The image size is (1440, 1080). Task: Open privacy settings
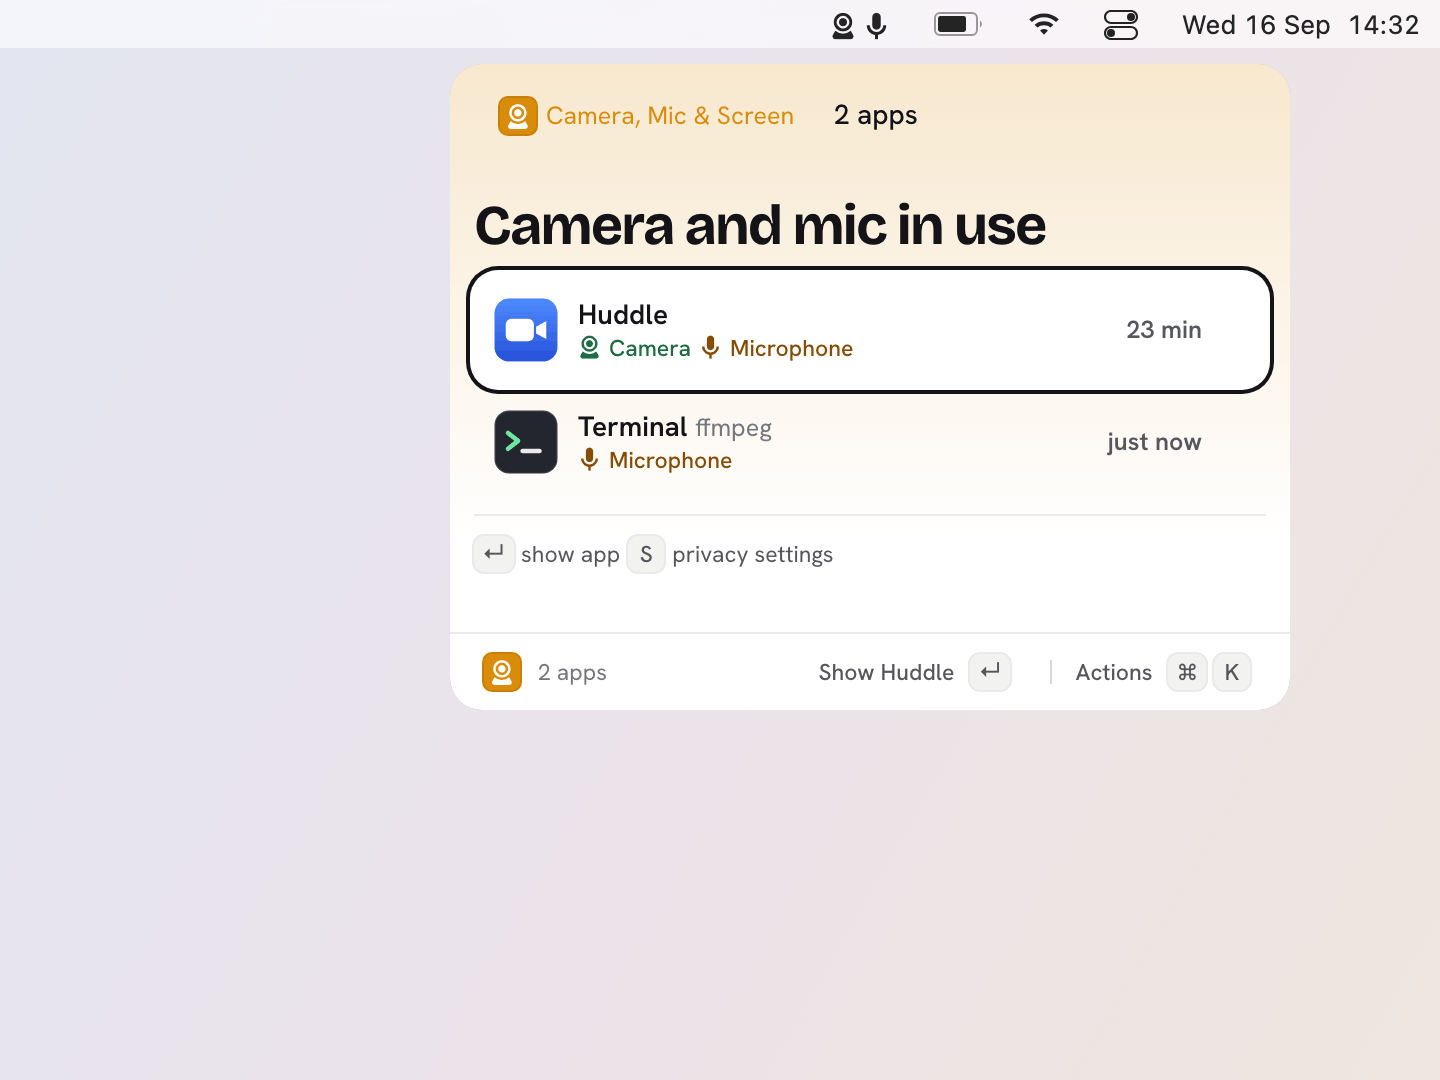coord(752,555)
